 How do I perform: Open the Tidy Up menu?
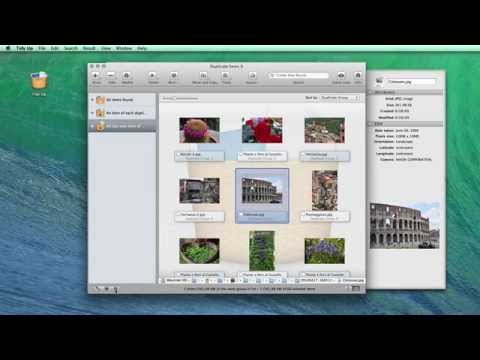tap(25, 48)
